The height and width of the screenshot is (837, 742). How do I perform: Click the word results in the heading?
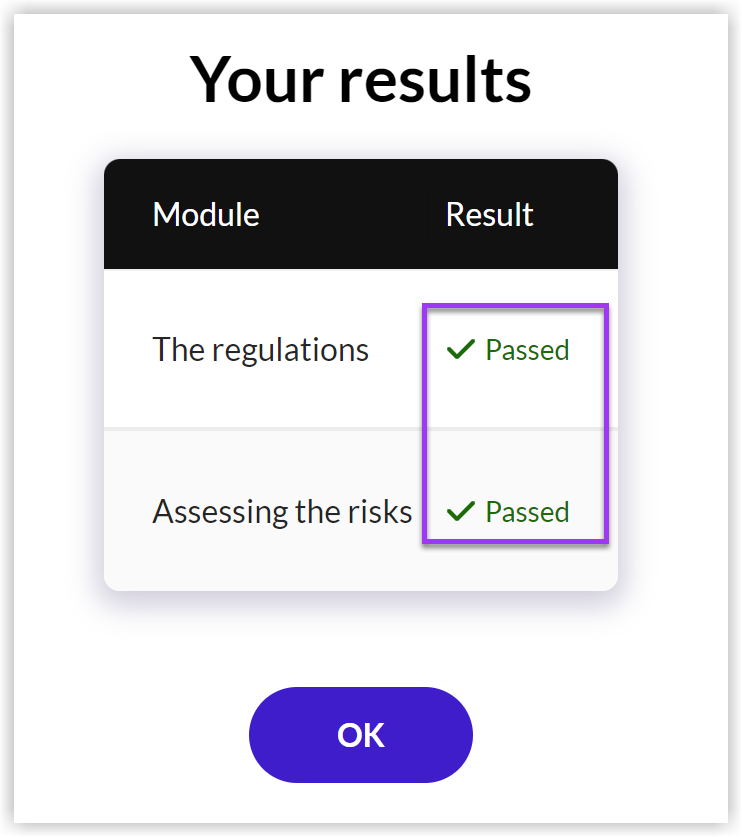click(x=434, y=79)
